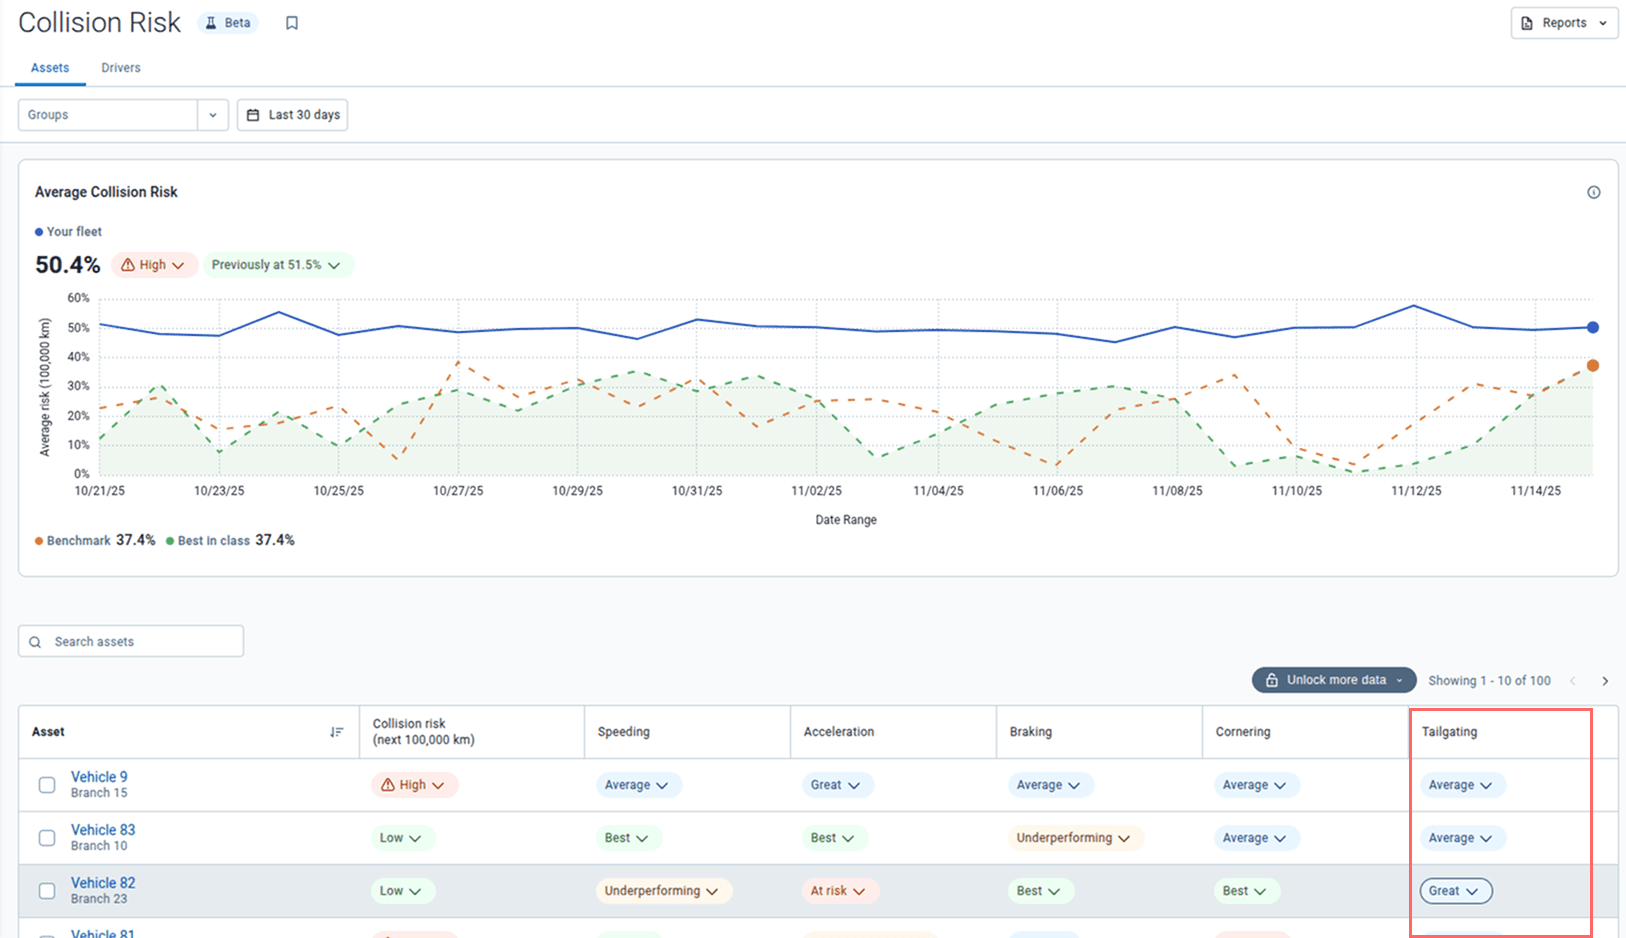Click the High risk warning badge above chart
The width and height of the screenshot is (1626, 938).
[x=153, y=265]
